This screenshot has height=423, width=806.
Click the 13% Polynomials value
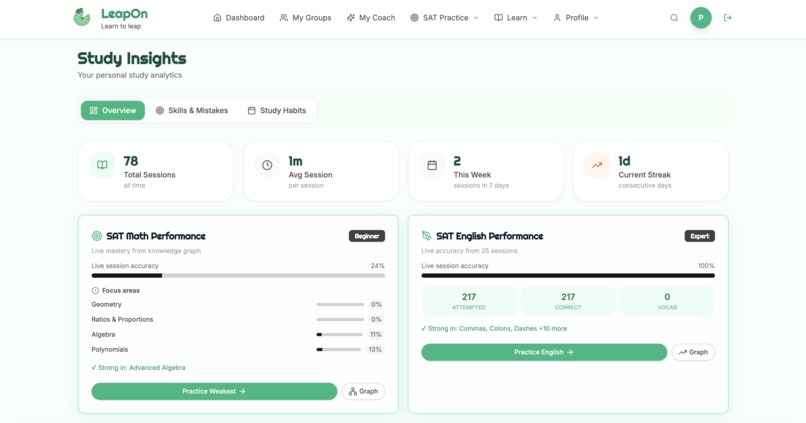coord(375,350)
